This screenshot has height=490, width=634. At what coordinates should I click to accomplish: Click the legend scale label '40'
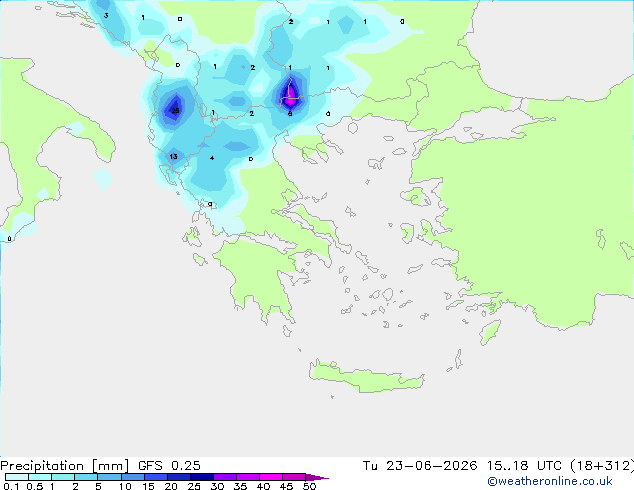pyautogui.click(x=263, y=486)
